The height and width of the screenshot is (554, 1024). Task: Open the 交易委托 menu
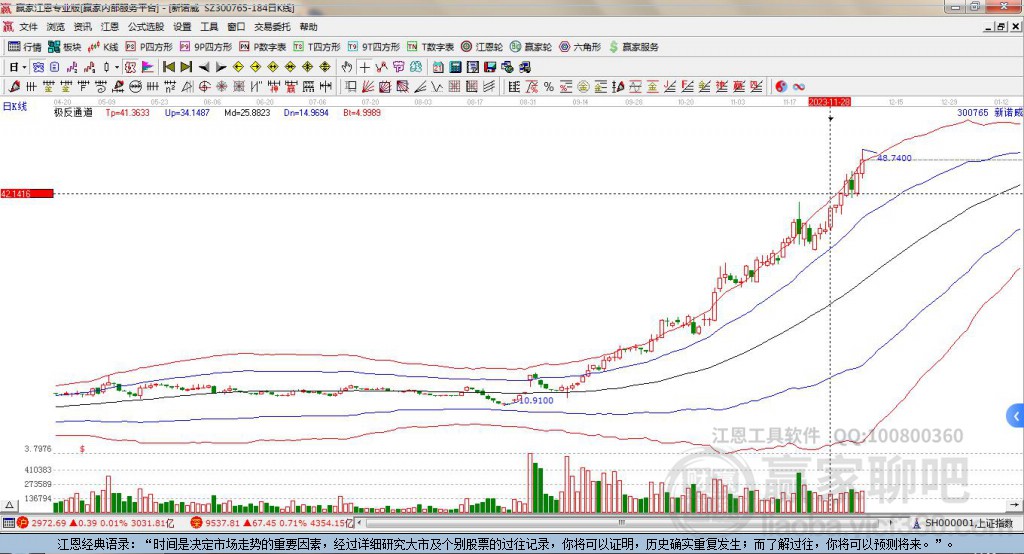tap(272, 27)
